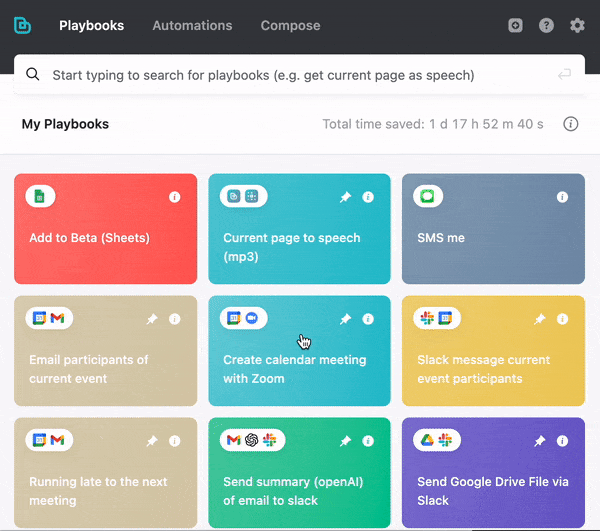Info icon on Send Google Drive File card

pos(562,441)
